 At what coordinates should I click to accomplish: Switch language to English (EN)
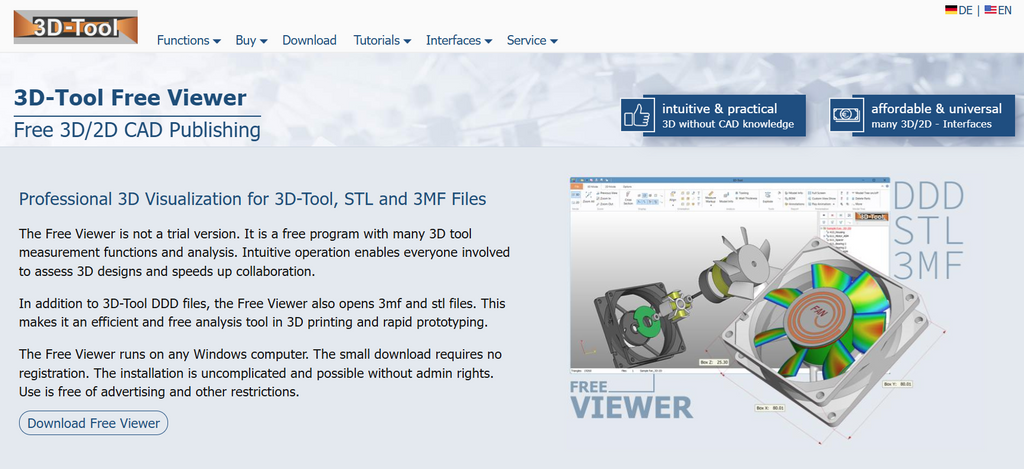[998, 10]
